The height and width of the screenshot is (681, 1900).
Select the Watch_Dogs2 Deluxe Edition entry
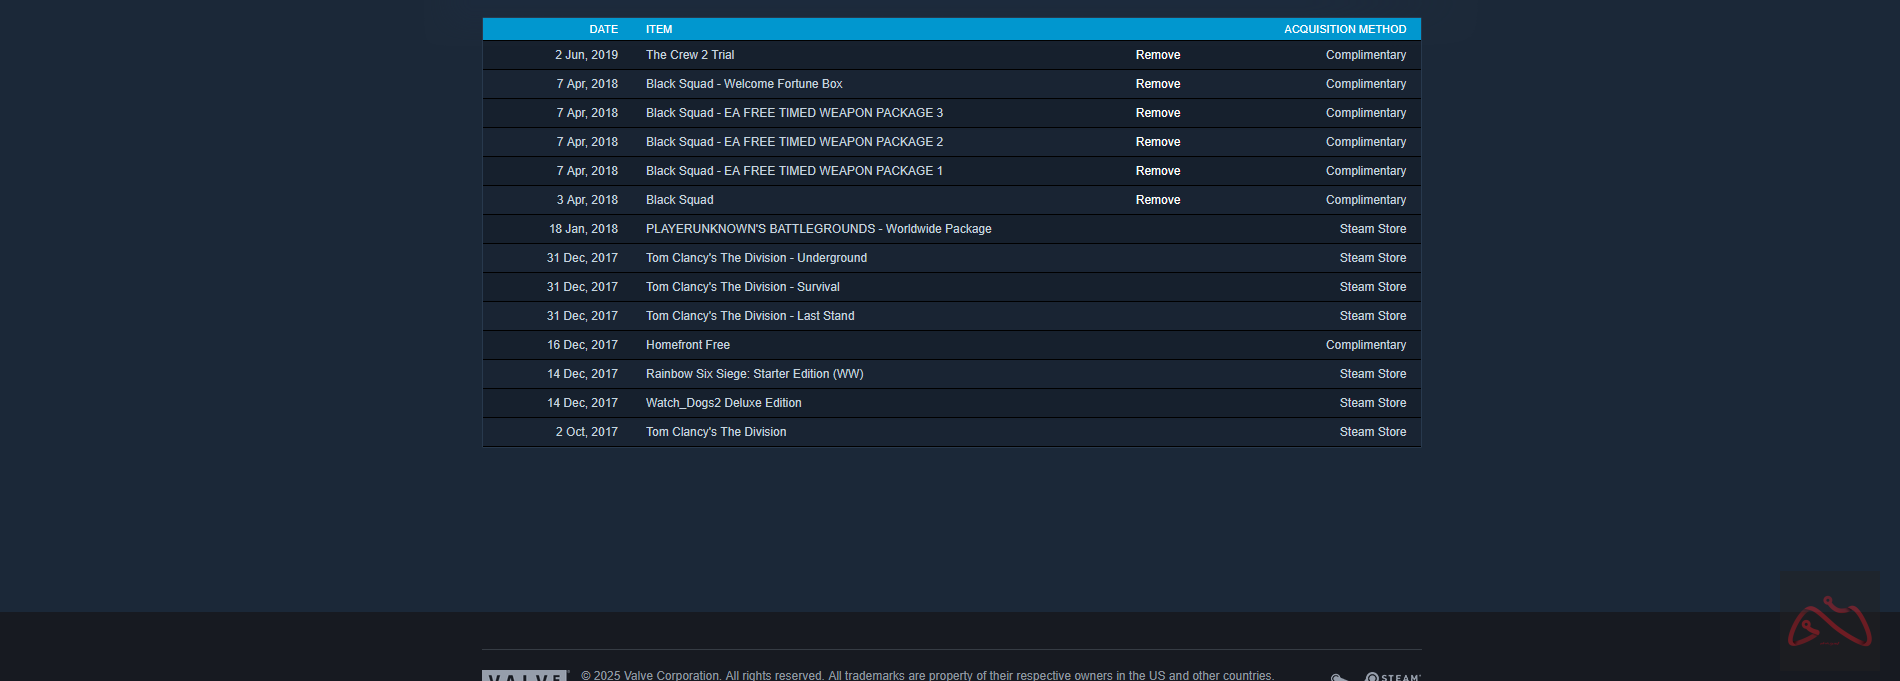[x=723, y=403]
